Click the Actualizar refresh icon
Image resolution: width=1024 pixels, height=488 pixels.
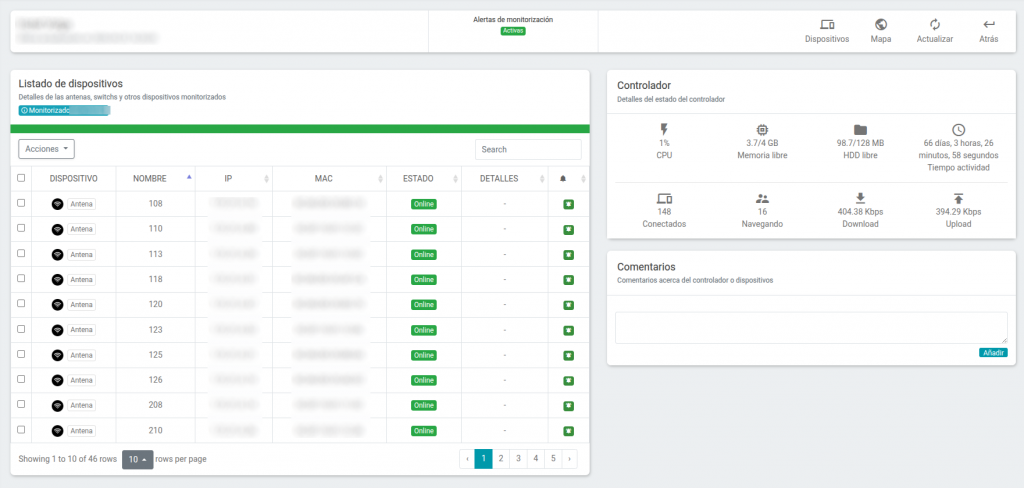(x=935, y=25)
